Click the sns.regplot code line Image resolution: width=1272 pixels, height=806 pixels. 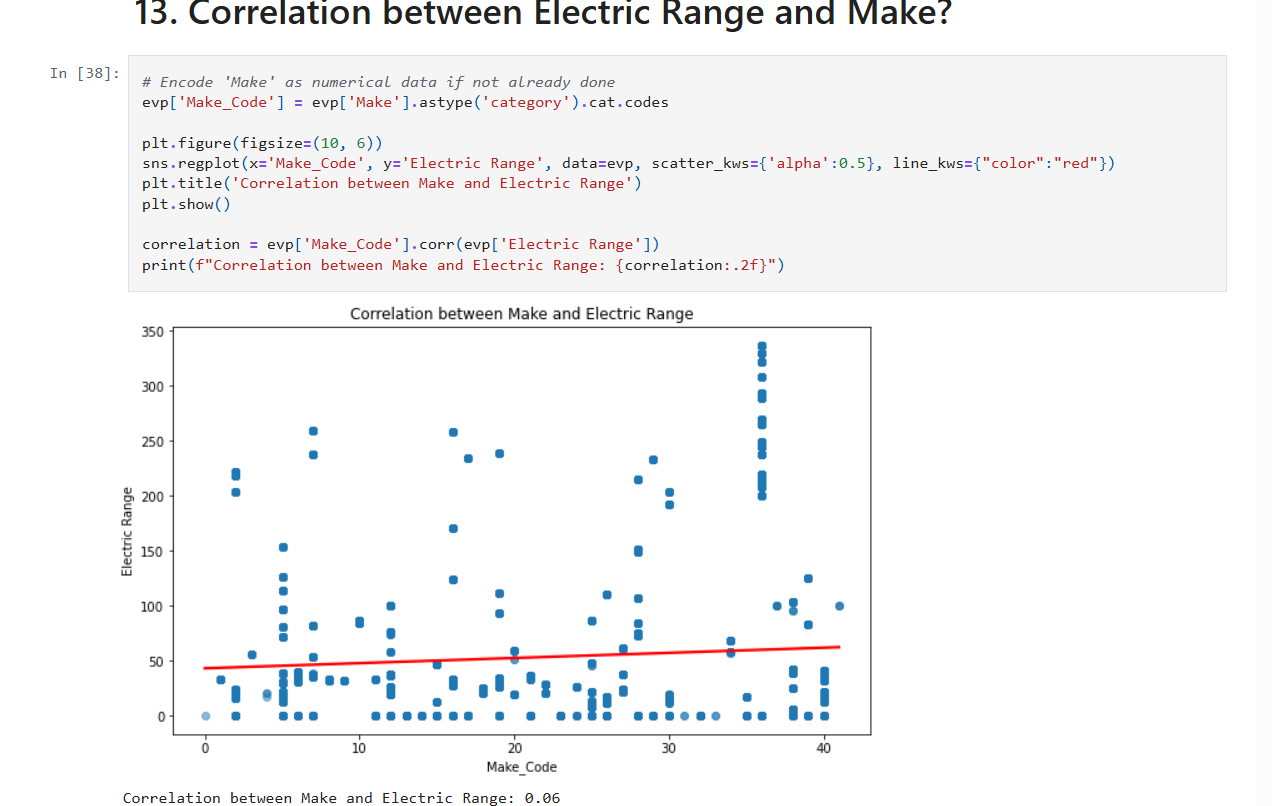(628, 163)
